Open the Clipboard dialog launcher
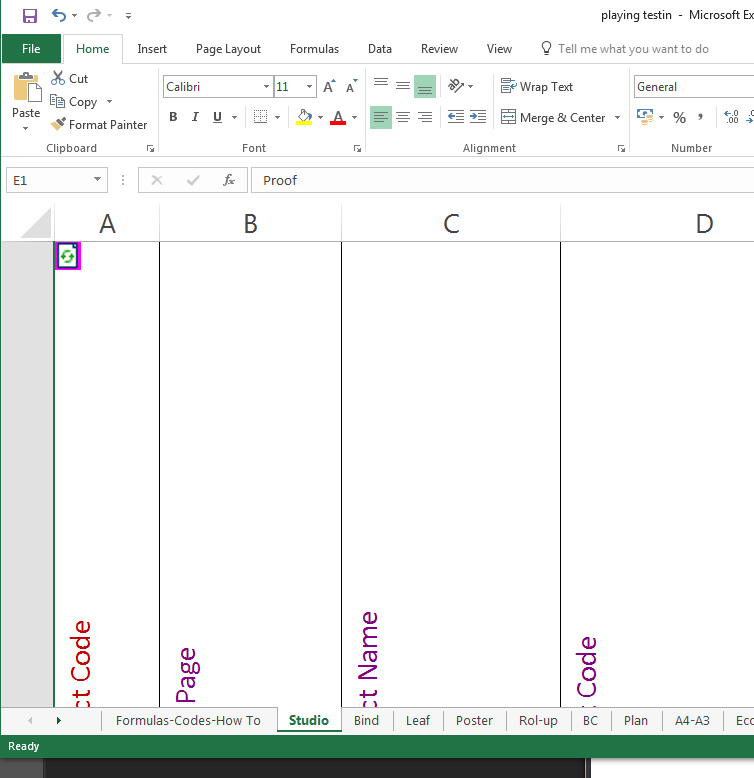The image size is (754, 778). pyautogui.click(x=150, y=148)
